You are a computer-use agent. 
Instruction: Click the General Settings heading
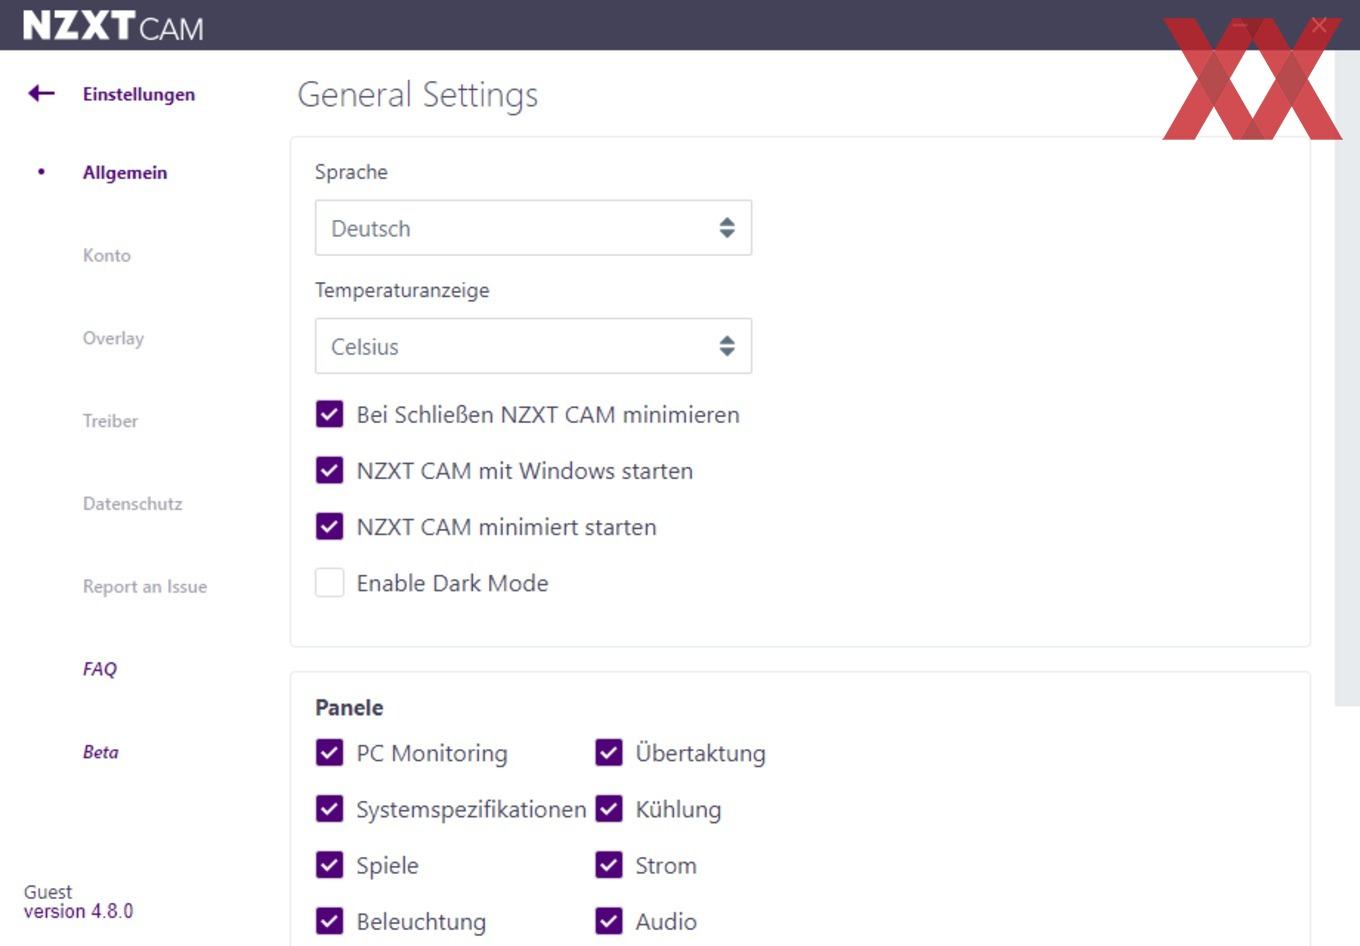coord(418,95)
